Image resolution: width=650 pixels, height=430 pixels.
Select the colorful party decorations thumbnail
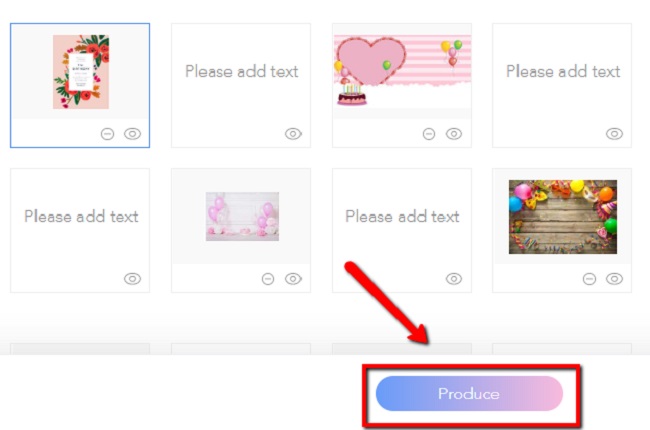[x=562, y=216]
